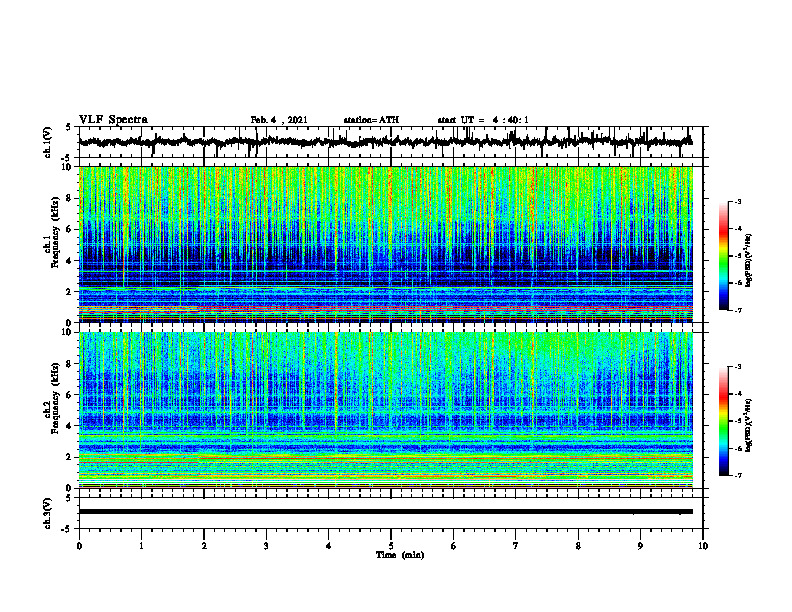
Task: Click the "station=ATH" header text
Action: point(371,120)
